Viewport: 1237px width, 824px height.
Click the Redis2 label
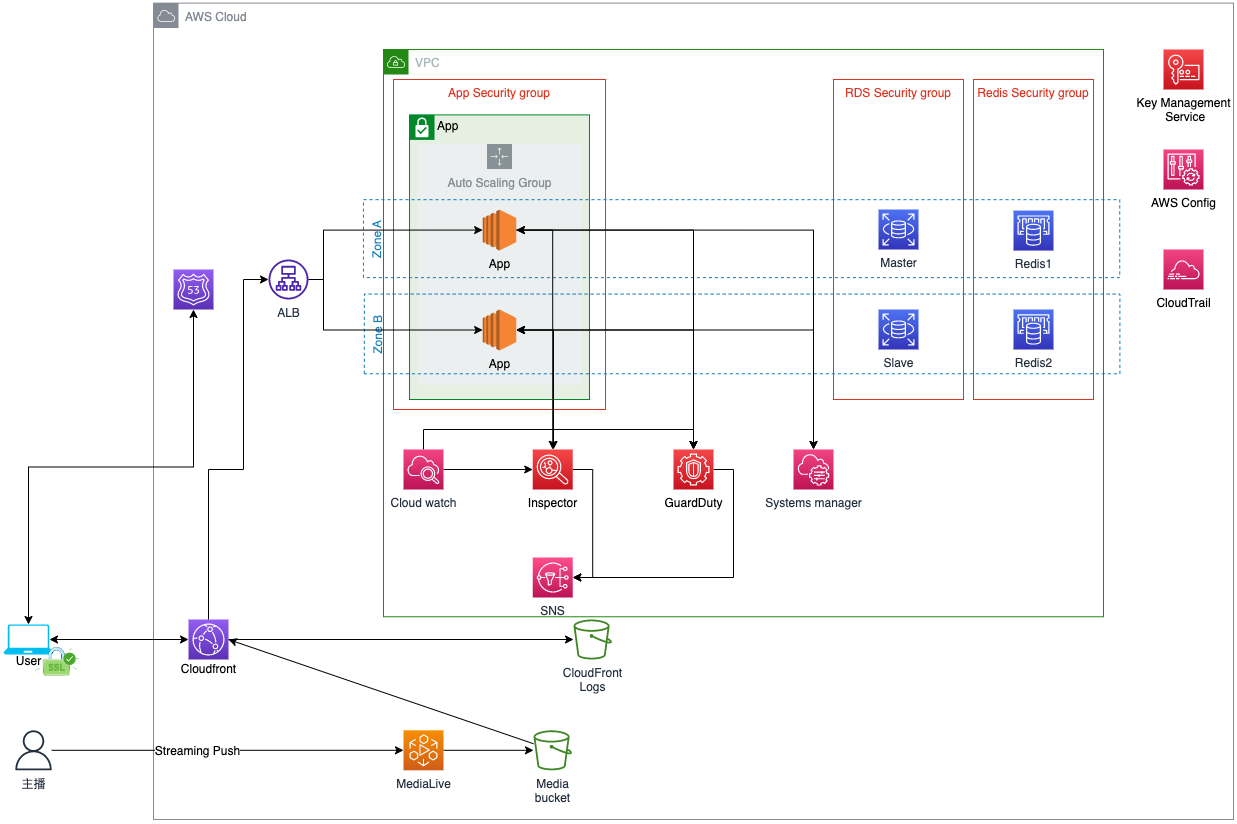(1033, 363)
